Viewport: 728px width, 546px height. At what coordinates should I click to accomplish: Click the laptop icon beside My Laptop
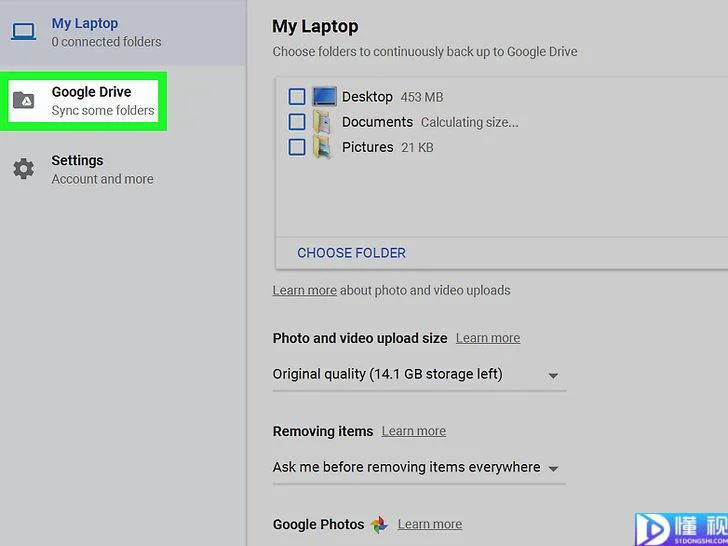[x=23, y=32]
